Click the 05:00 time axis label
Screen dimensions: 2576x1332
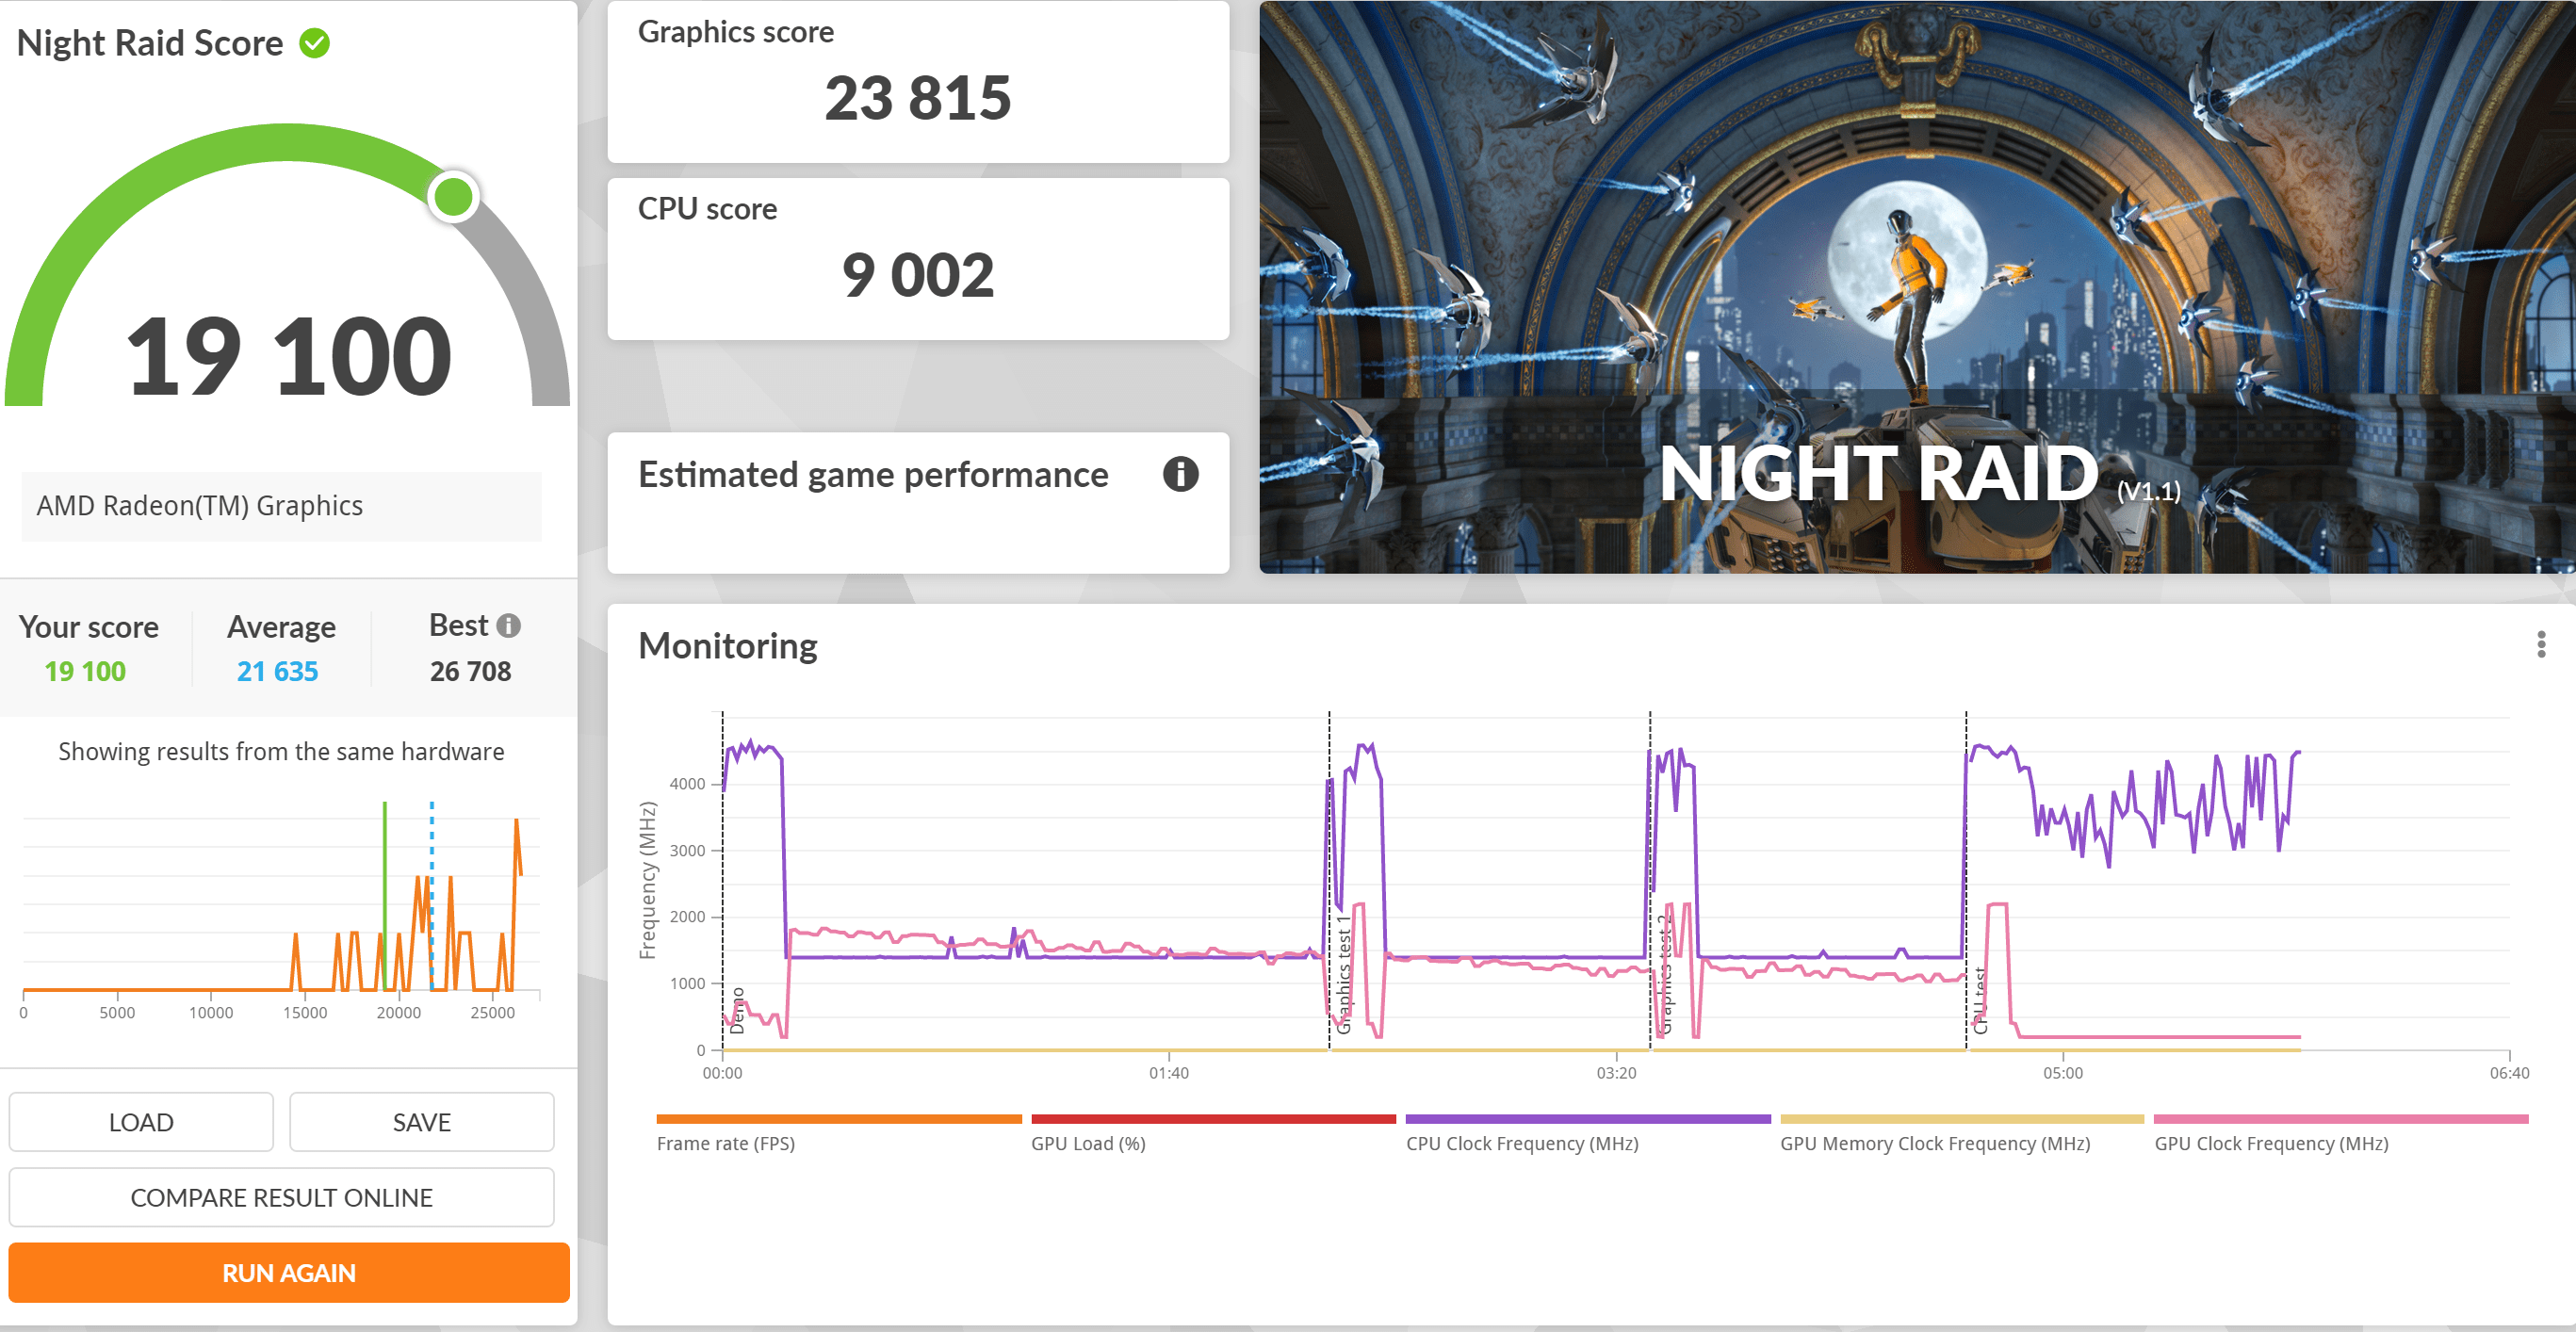pyautogui.click(x=2063, y=1073)
